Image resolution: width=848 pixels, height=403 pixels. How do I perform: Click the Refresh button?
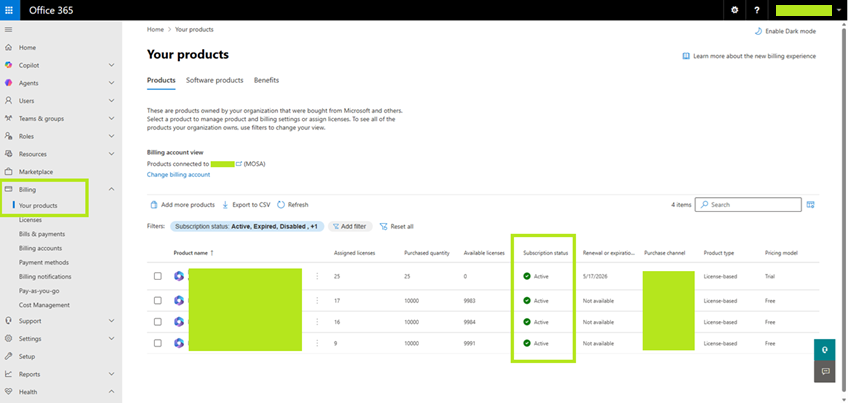tap(293, 205)
